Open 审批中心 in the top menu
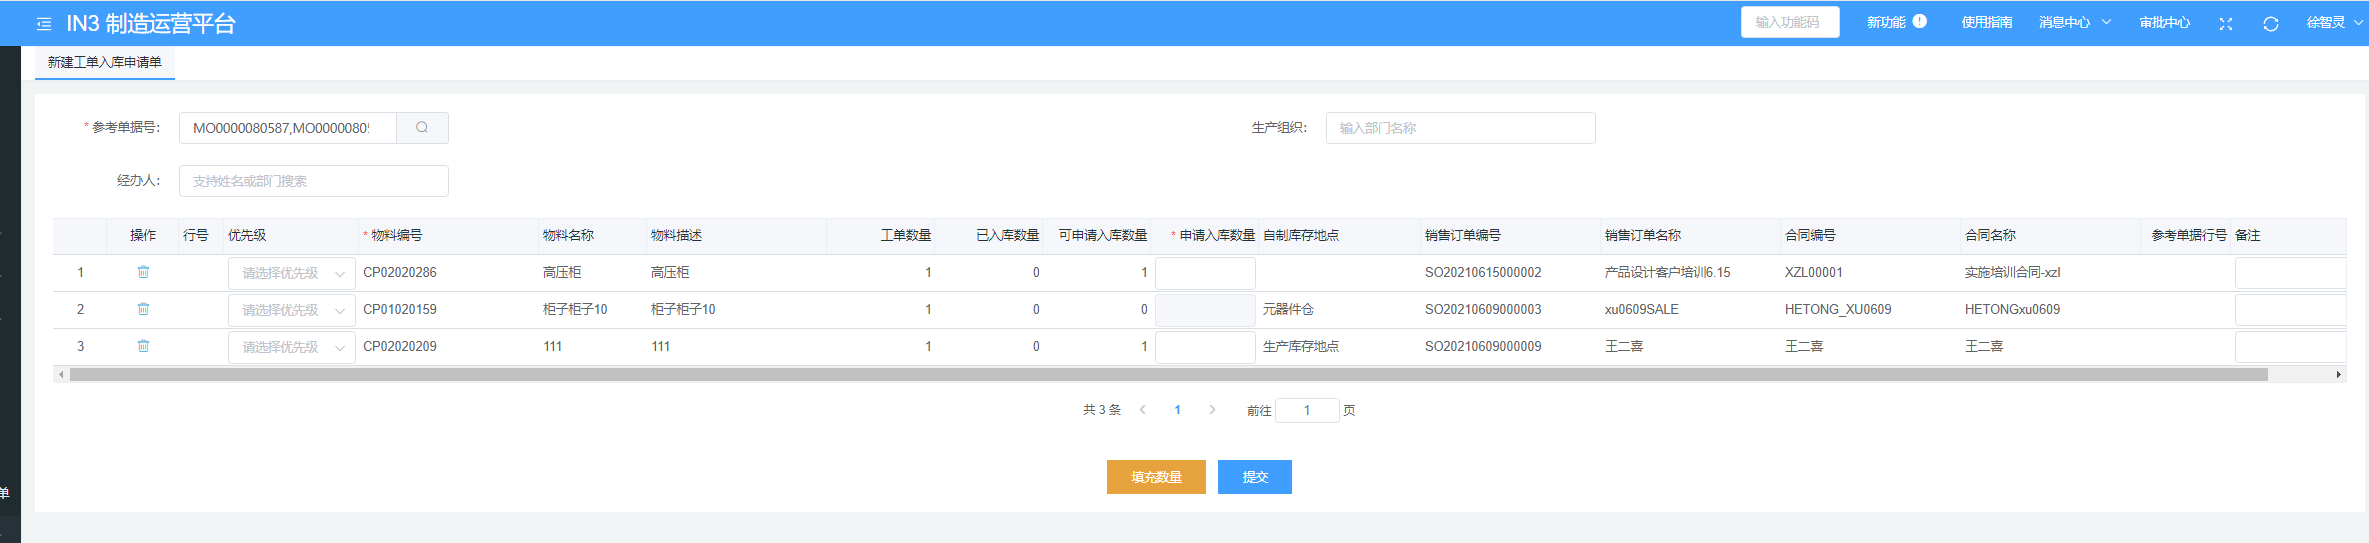The width and height of the screenshot is (2369, 543). (2164, 22)
